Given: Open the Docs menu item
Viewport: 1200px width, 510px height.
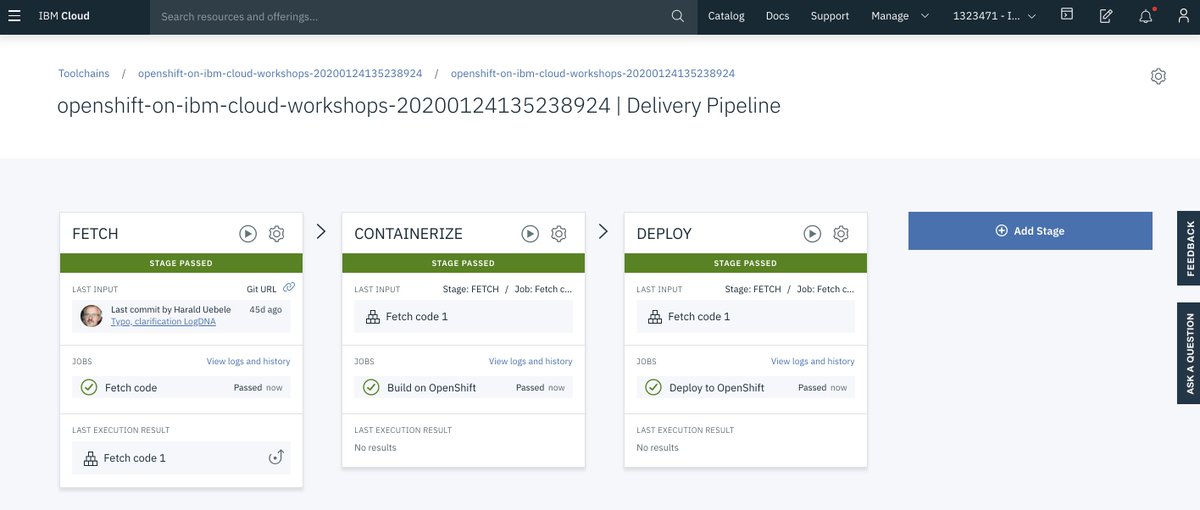Looking at the screenshot, I should coord(777,16).
